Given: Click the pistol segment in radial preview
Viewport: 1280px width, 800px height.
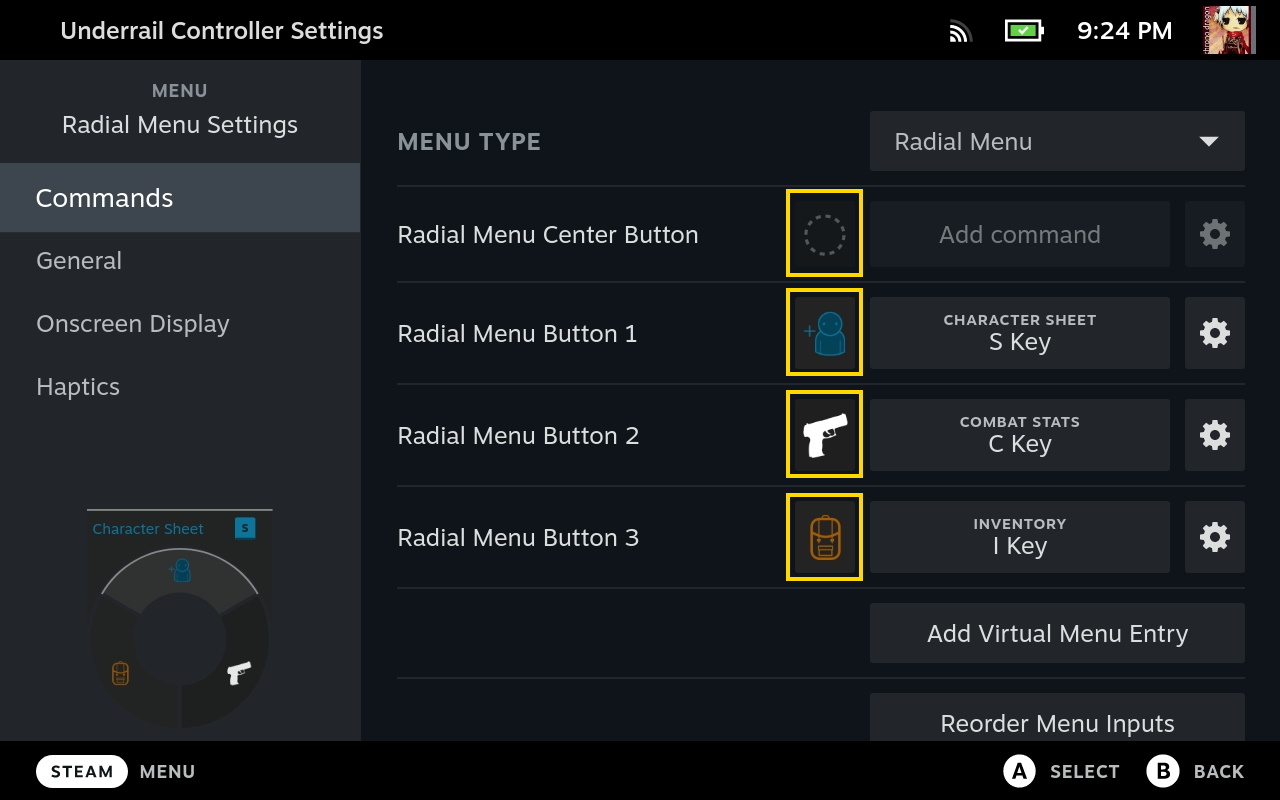Looking at the screenshot, I should click(x=238, y=672).
